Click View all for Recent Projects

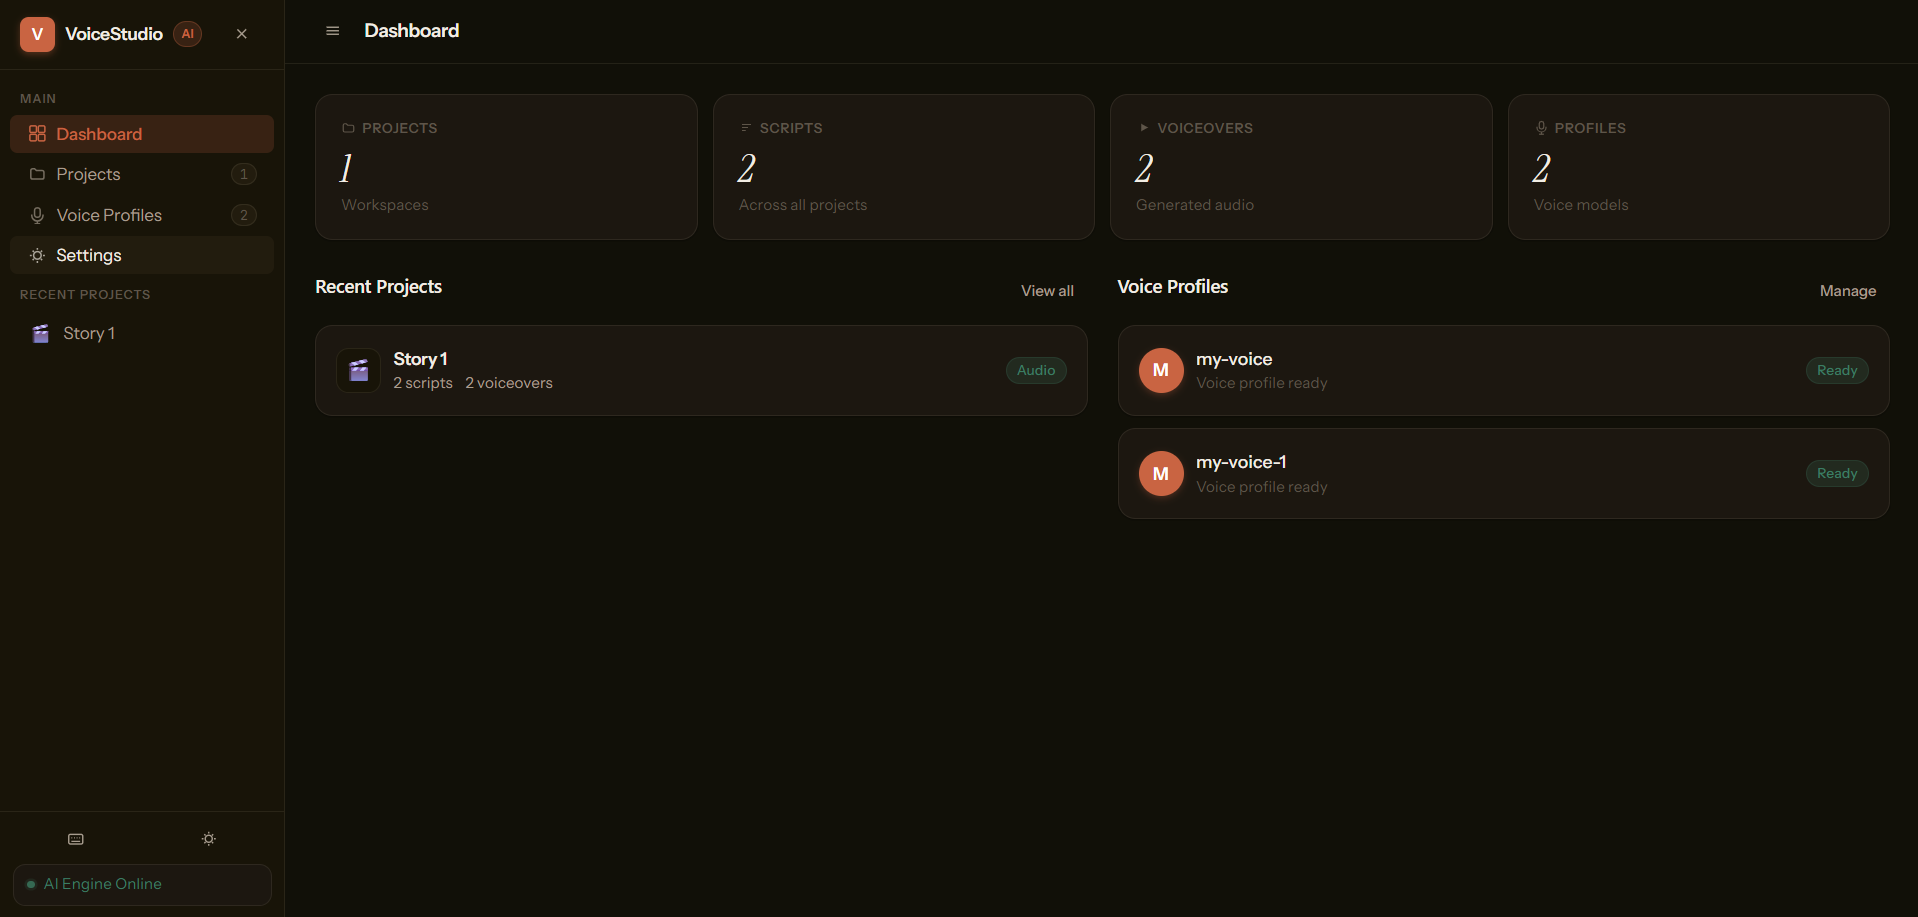[1047, 291]
